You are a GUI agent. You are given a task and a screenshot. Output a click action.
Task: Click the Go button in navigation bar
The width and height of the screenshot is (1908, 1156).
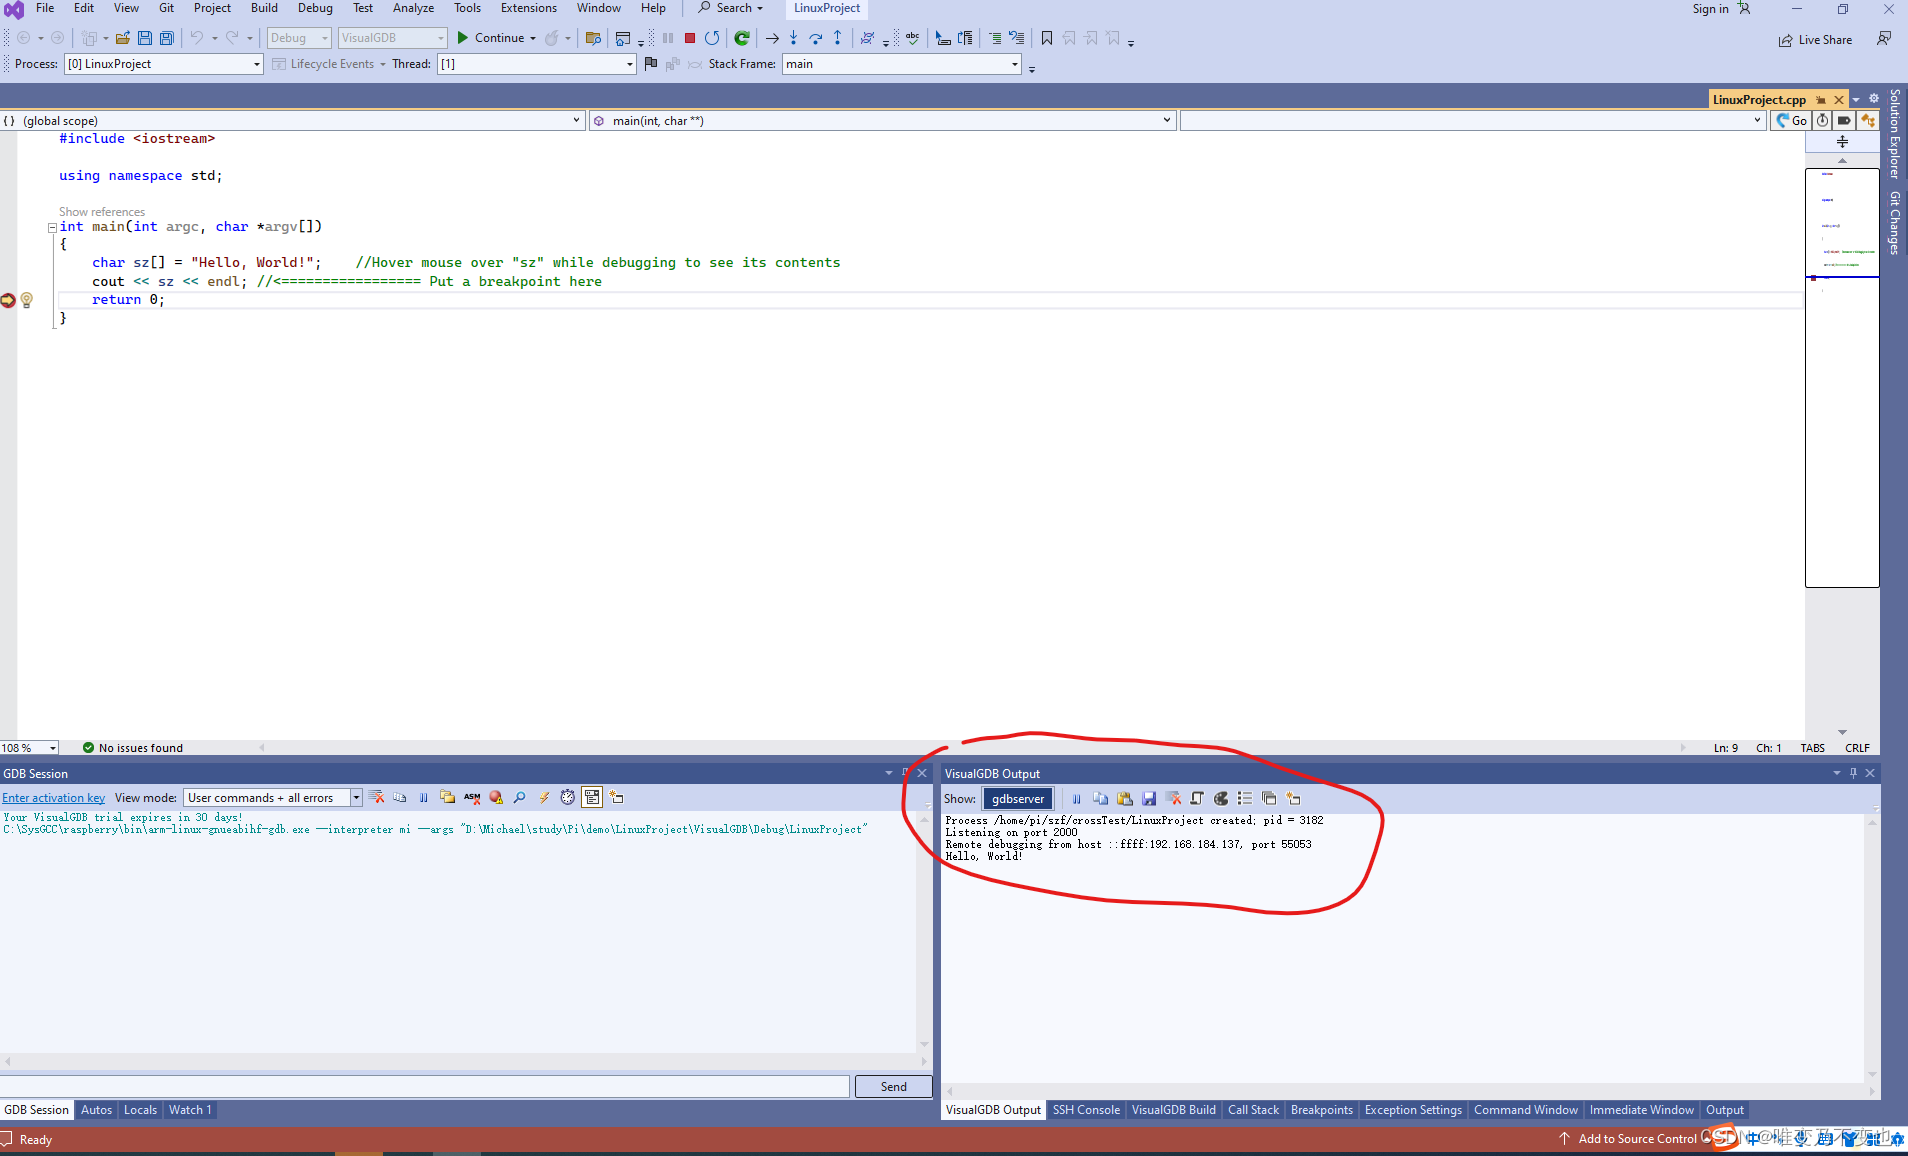click(1791, 121)
